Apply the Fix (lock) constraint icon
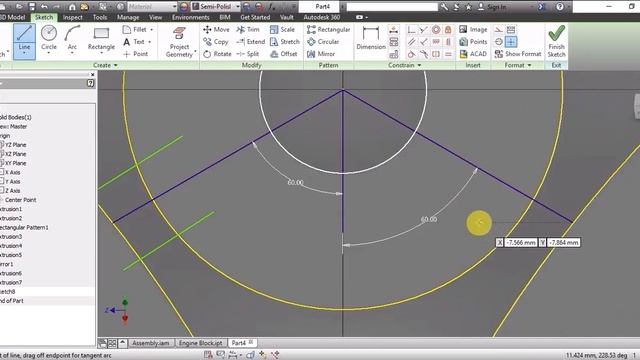Screen dimensions: 640x360 pyautogui.click(x=448, y=29)
